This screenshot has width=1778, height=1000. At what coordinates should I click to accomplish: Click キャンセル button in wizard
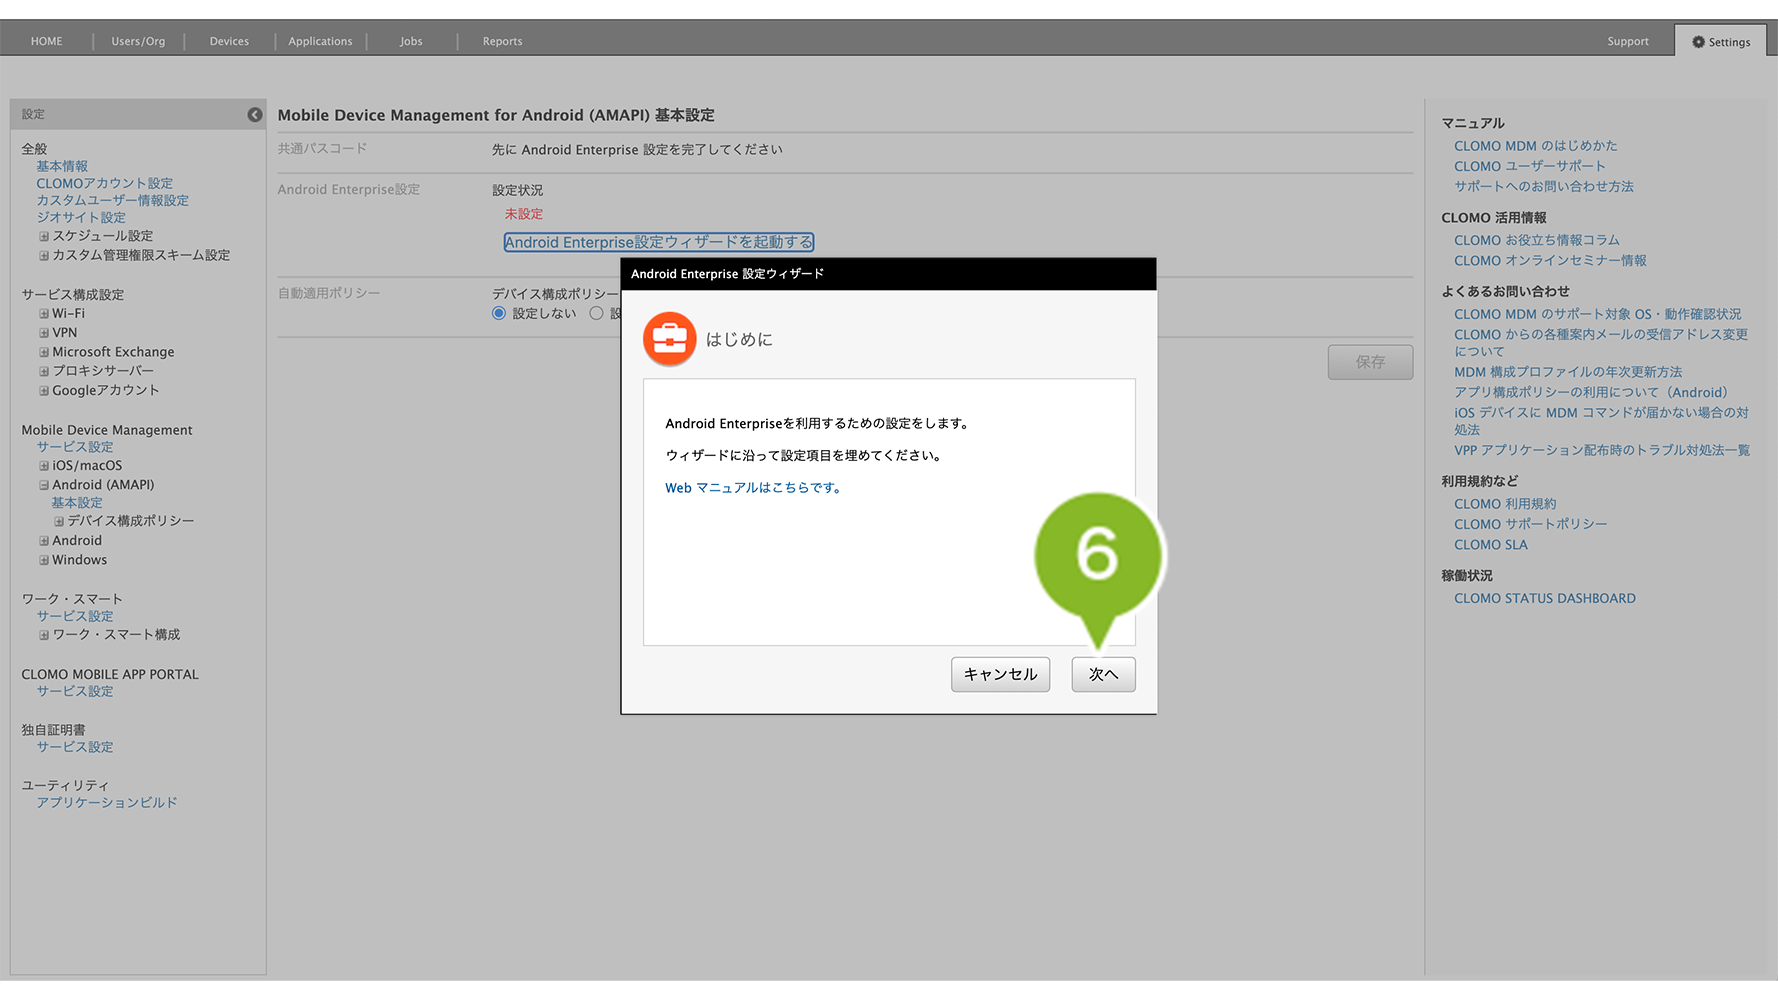[1000, 674]
